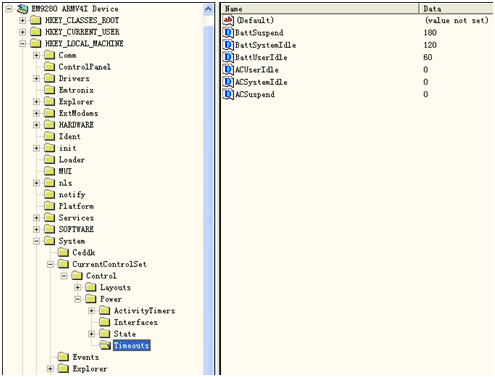The height and width of the screenshot is (377, 495).
Task: Select the Emtronix key
Action: coord(76,90)
